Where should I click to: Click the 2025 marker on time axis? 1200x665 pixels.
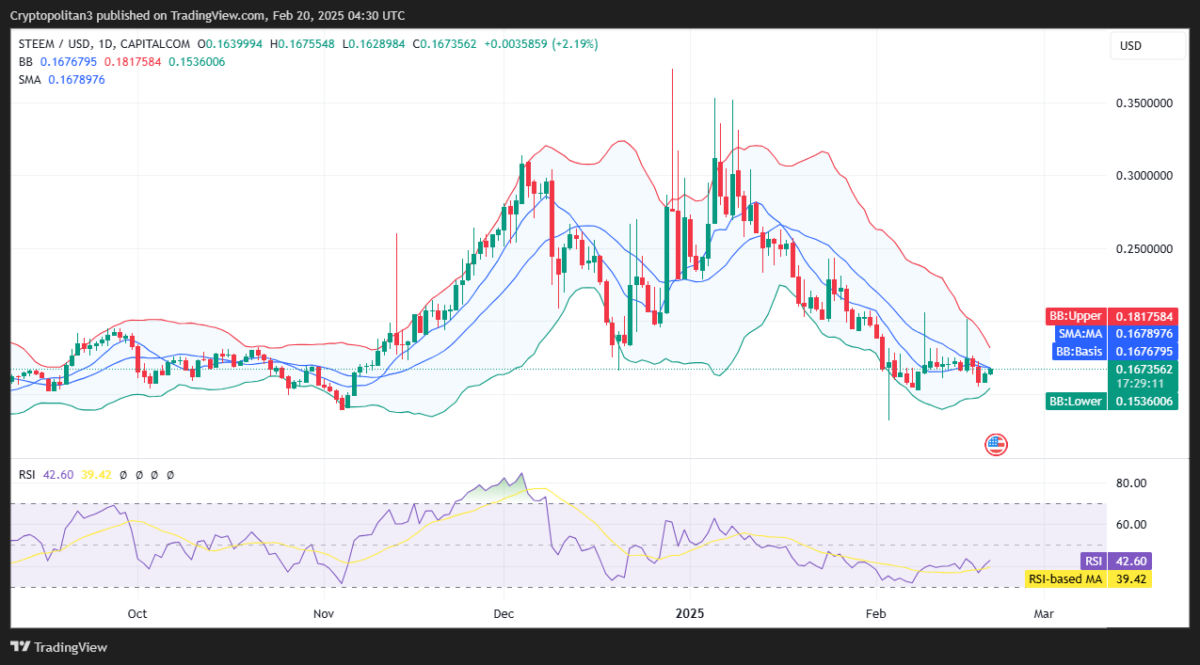(689, 612)
